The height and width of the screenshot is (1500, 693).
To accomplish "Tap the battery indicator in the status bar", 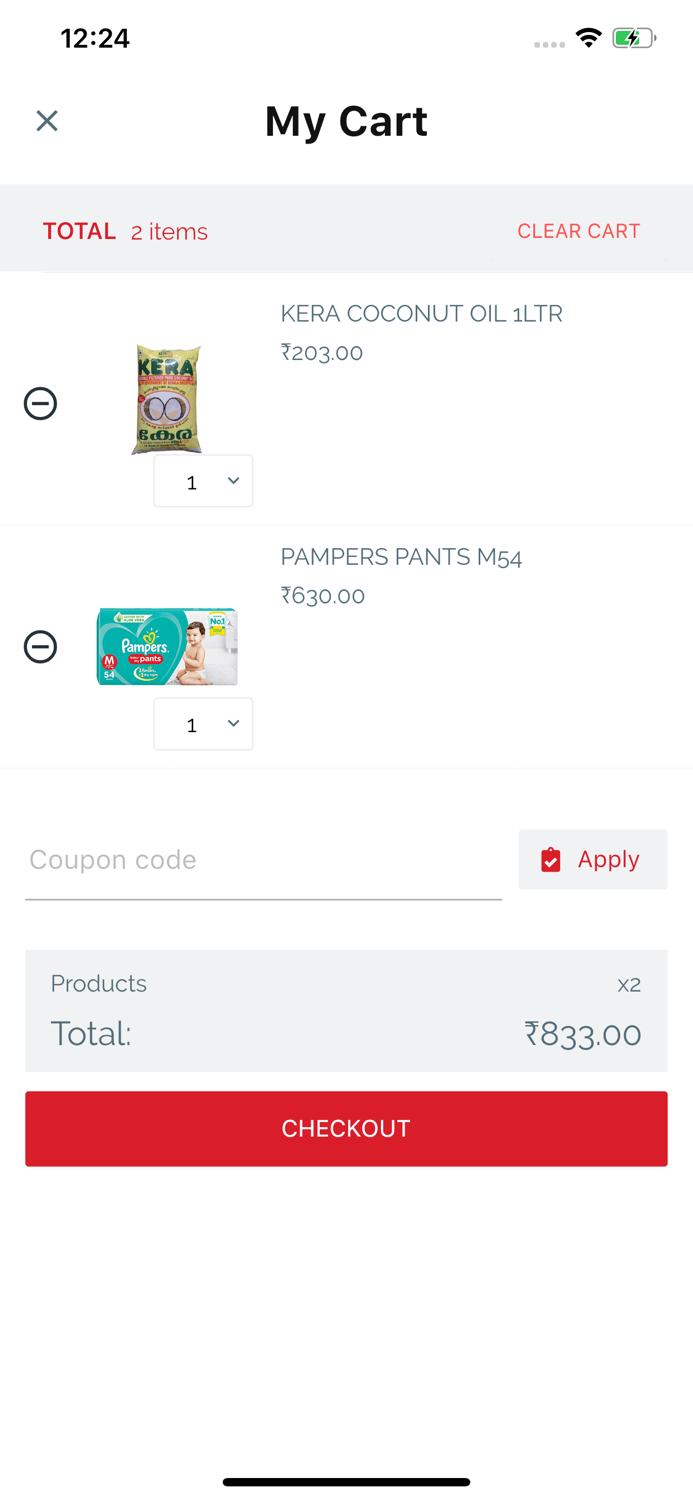I will click(x=630, y=37).
